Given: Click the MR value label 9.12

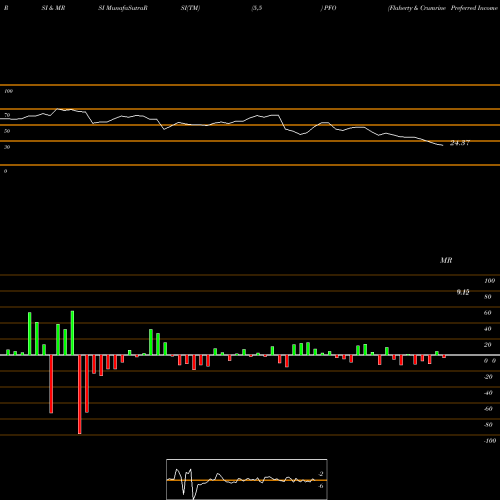Looking at the screenshot, I should coord(463,292).
